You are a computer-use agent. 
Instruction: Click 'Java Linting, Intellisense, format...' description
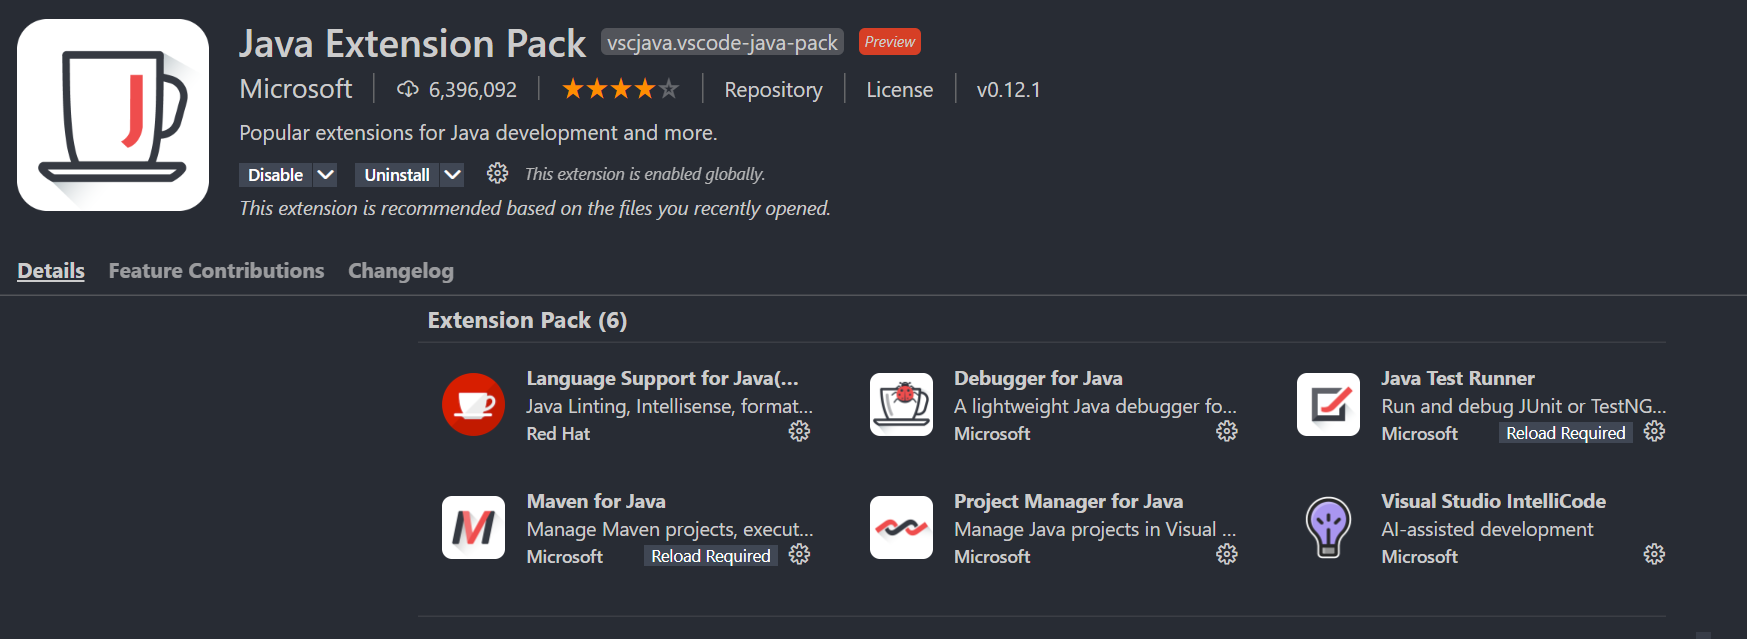coord(670,406)
